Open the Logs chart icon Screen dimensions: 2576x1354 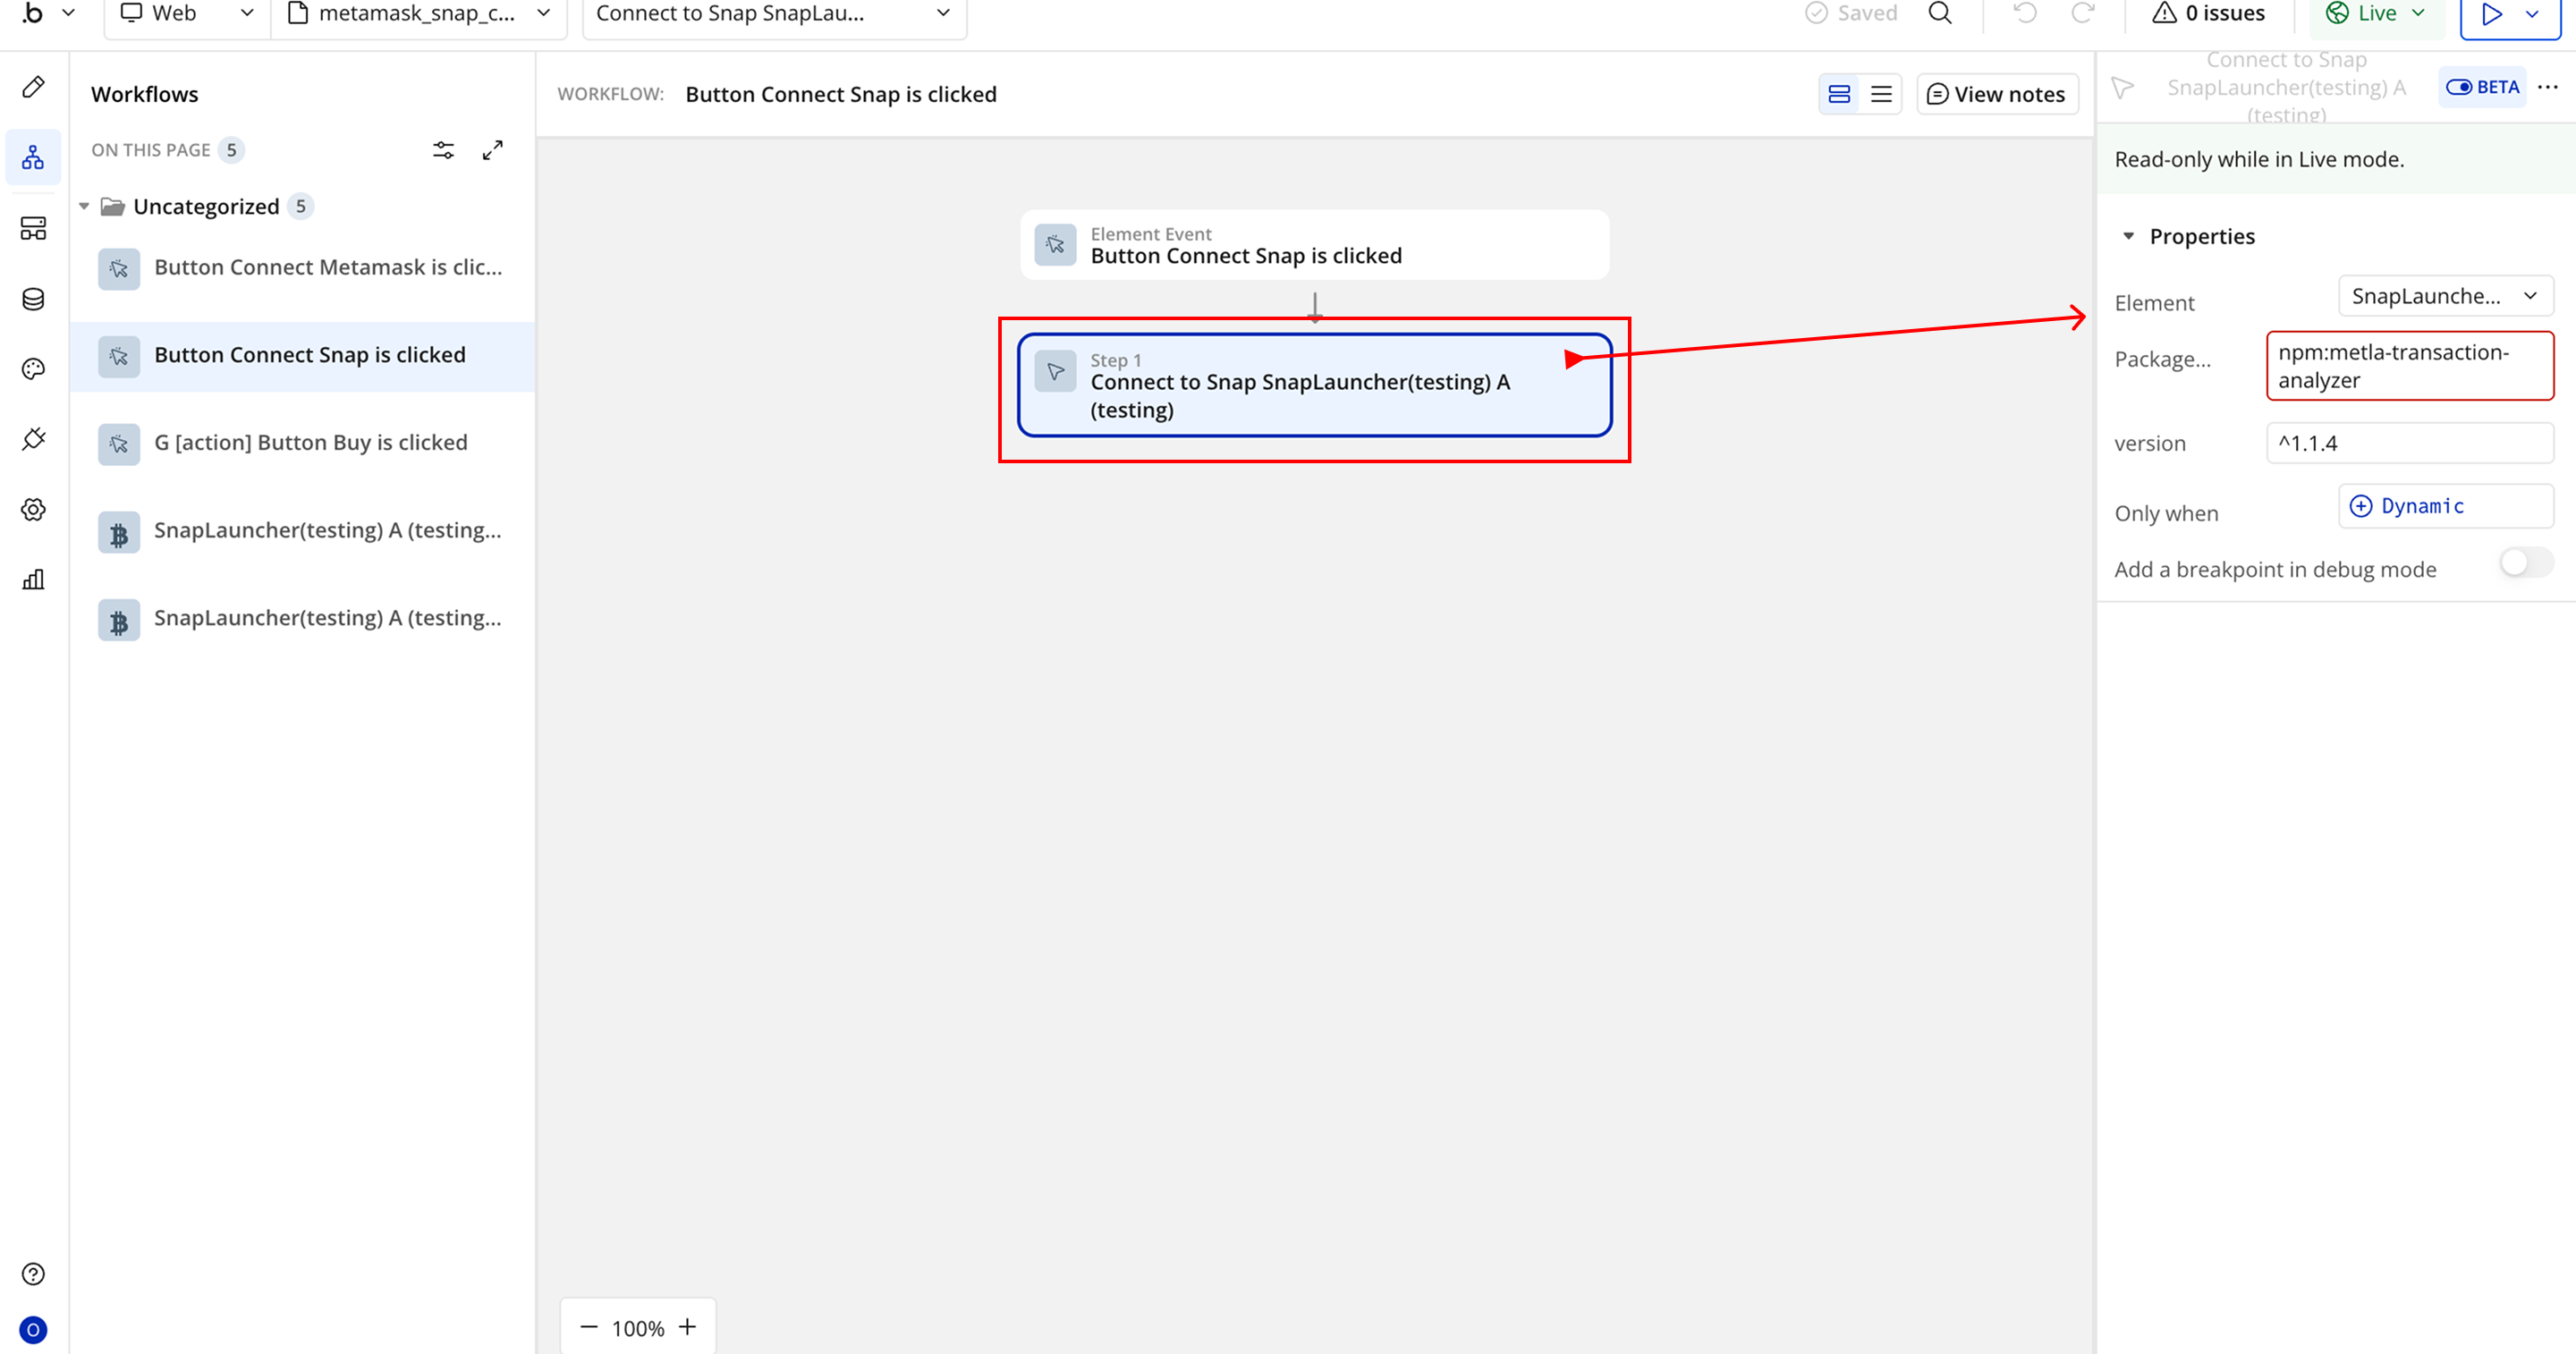tap(33, 580)
